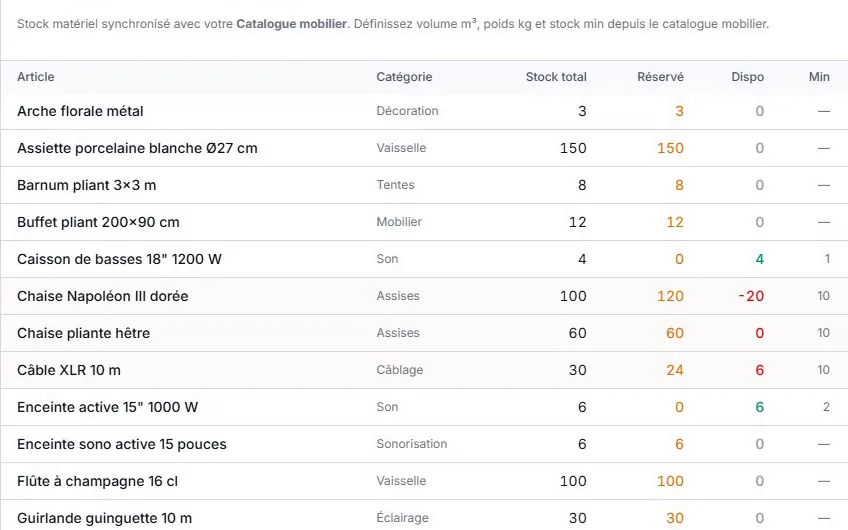Viewport: 848px width, 530px height.
Task: Click dispo value 4 for Caisson de basses
Action: 759,259
